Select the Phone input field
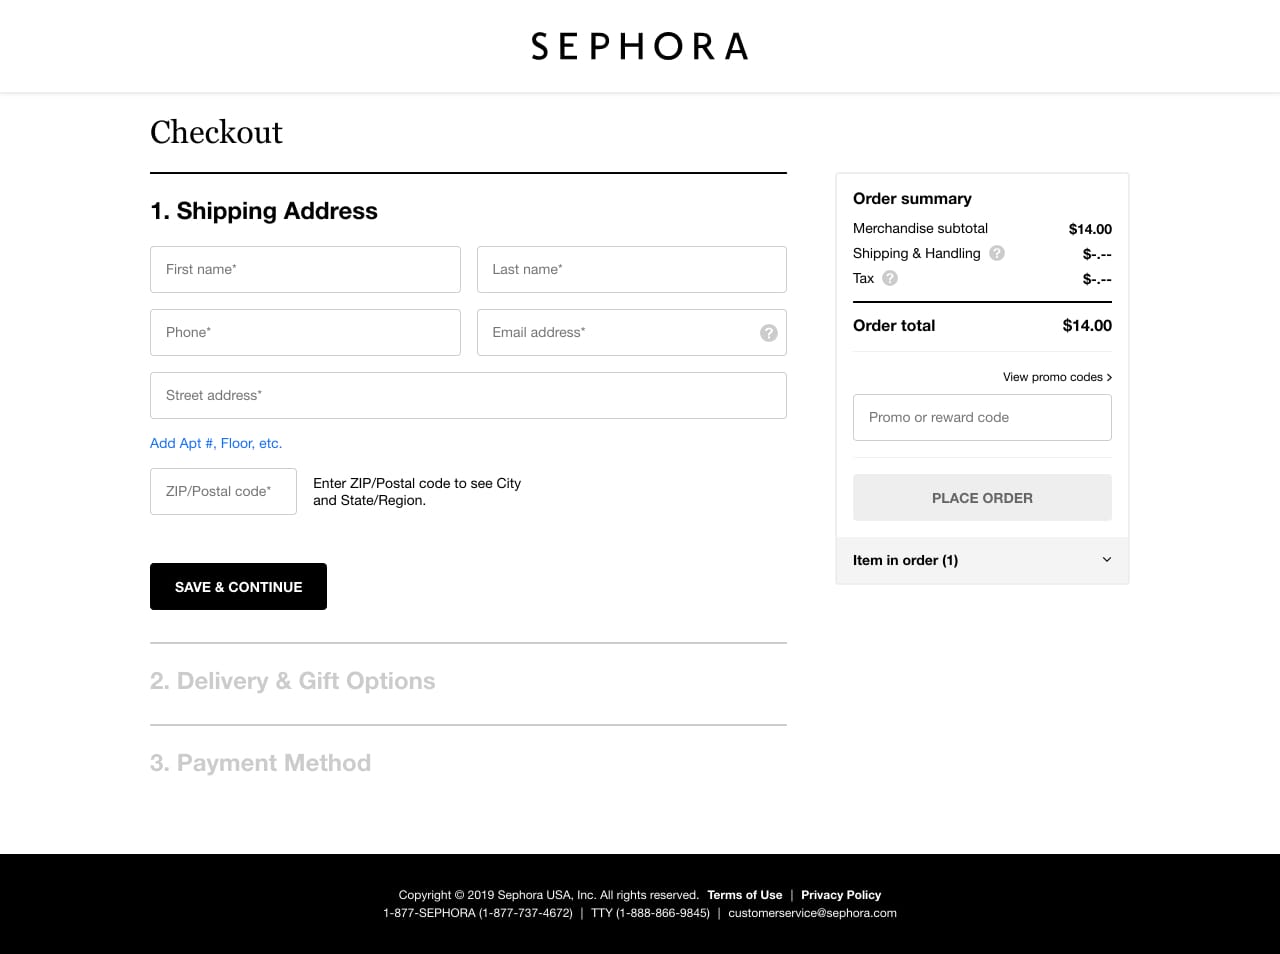The image size is (1280, 954). point(305,332)
